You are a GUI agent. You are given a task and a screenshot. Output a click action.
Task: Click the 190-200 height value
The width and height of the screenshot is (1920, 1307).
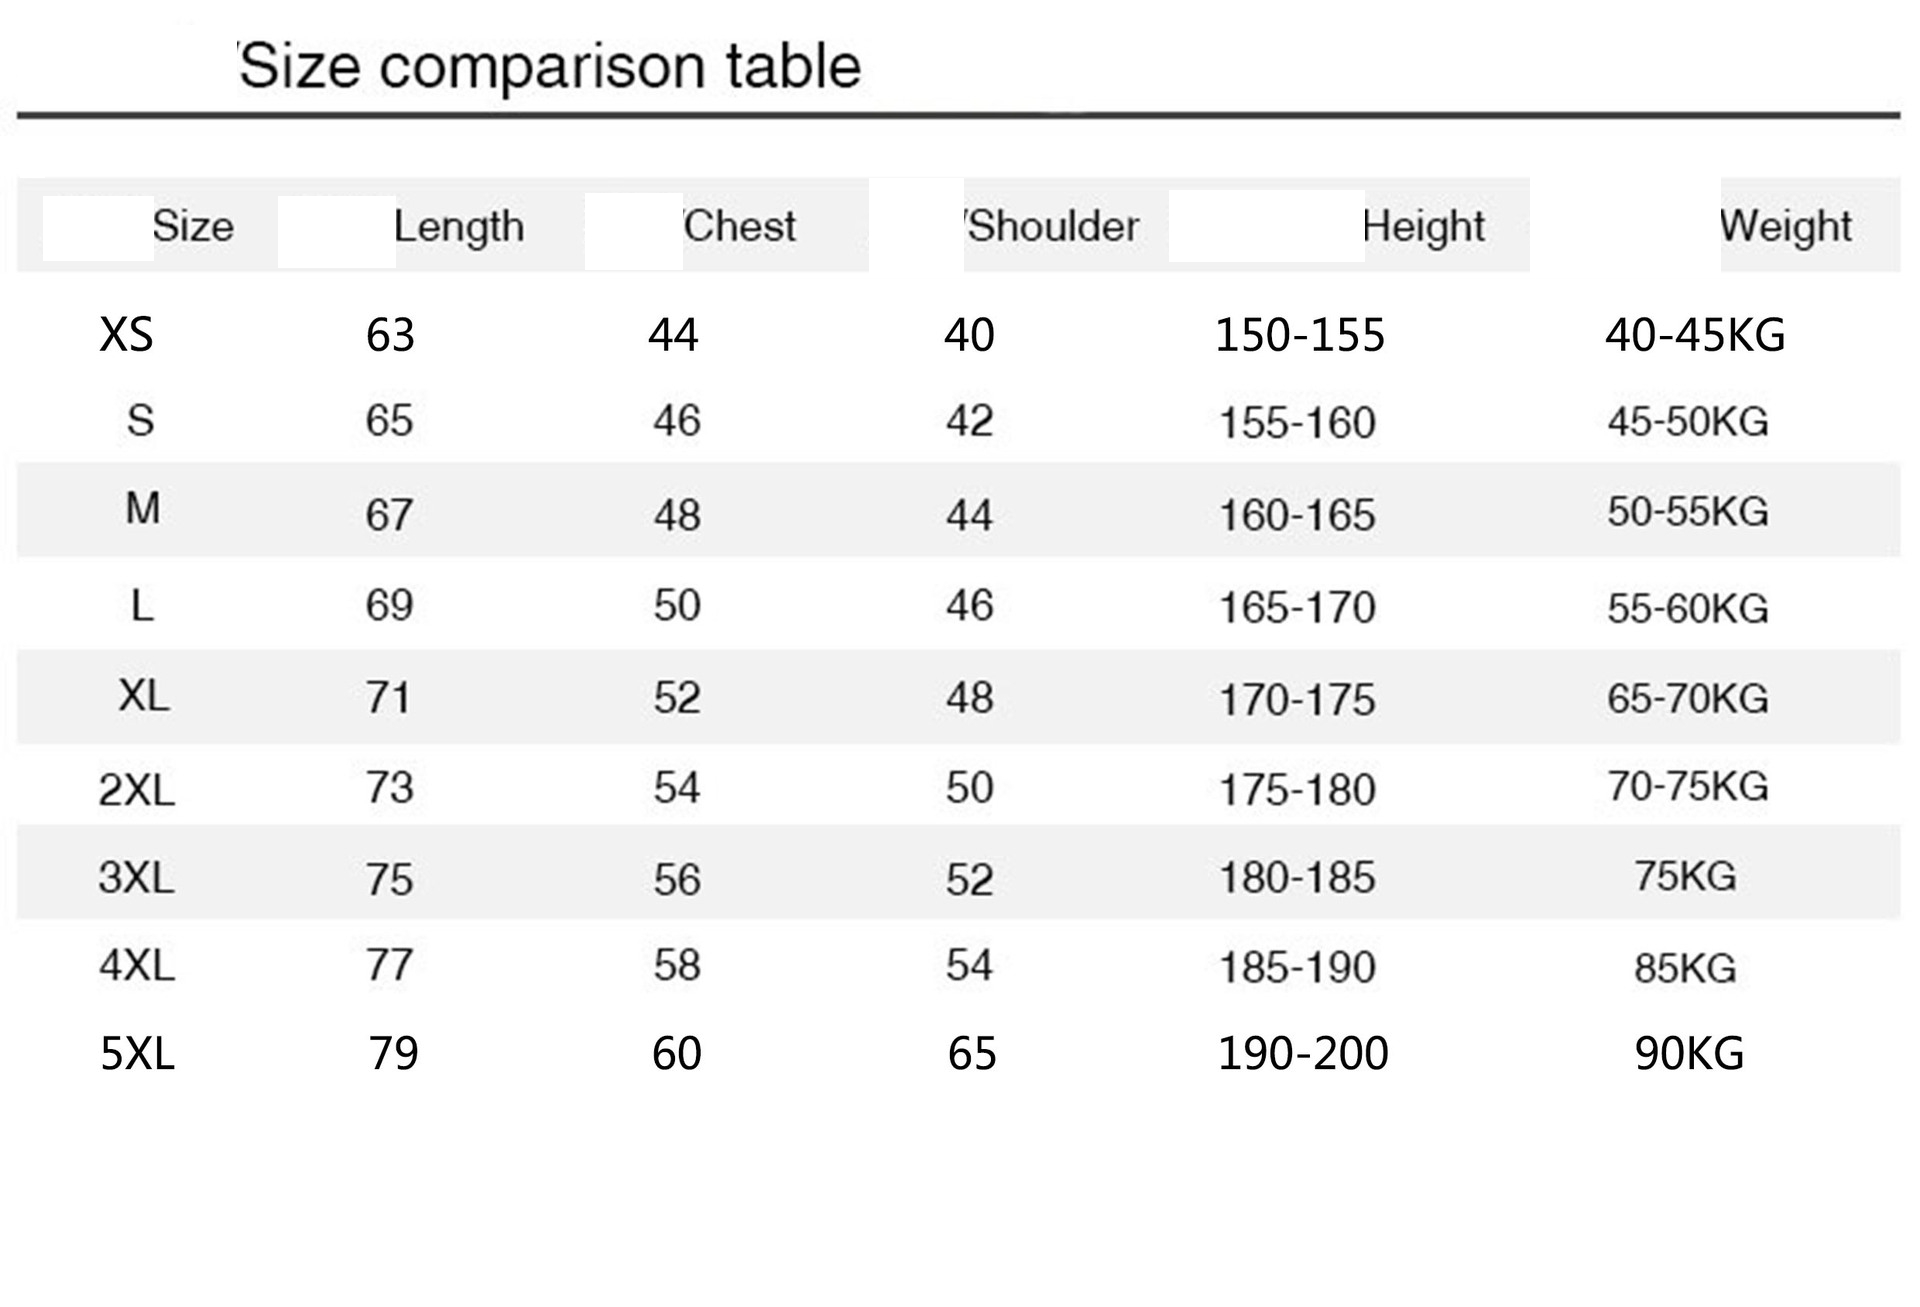pos(1303,1054)
